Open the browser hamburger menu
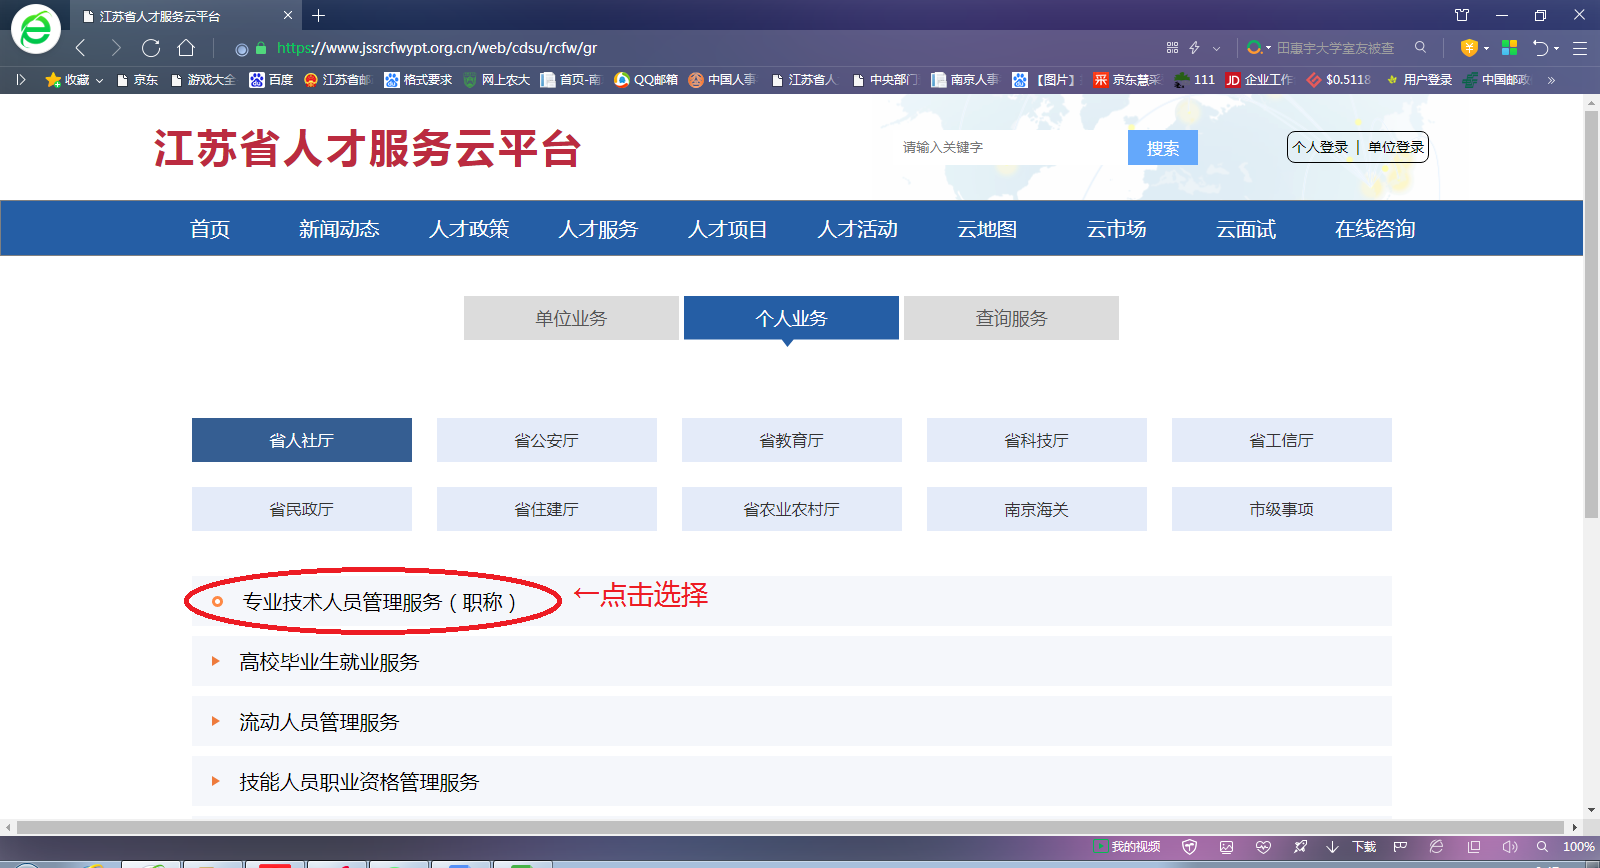 [1580, 48]
